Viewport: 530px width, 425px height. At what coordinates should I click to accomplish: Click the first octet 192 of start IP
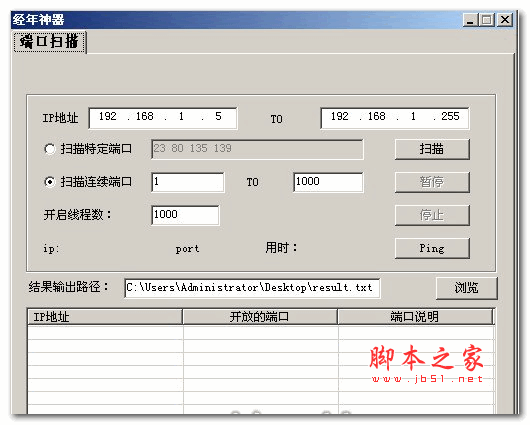(x=107, y=116)
